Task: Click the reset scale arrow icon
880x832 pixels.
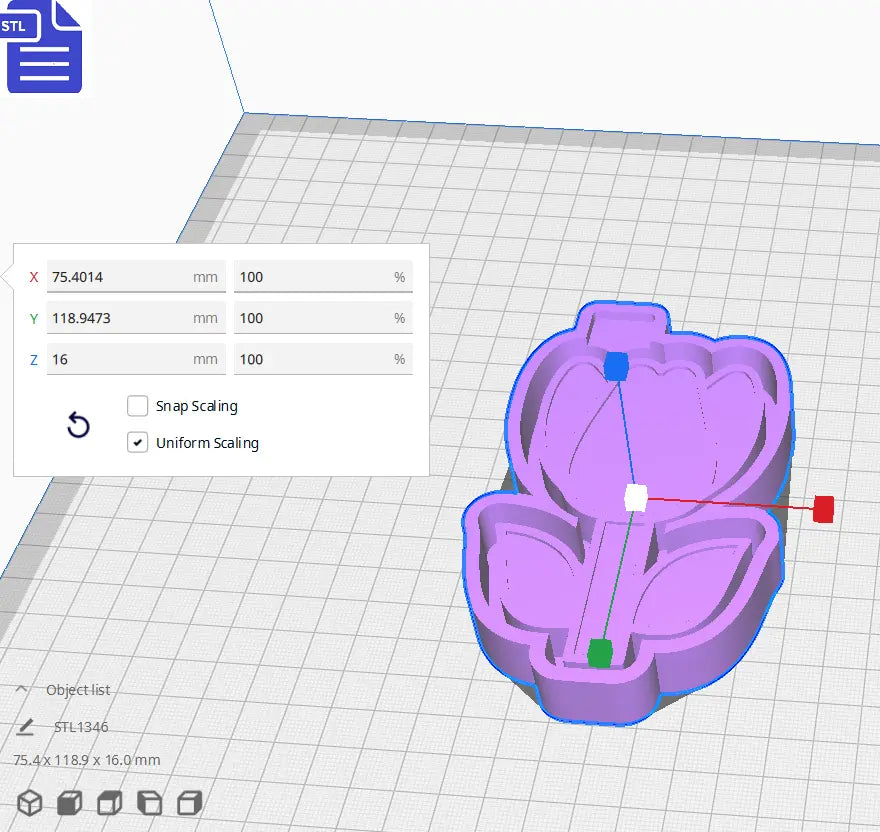Action: 78,425
